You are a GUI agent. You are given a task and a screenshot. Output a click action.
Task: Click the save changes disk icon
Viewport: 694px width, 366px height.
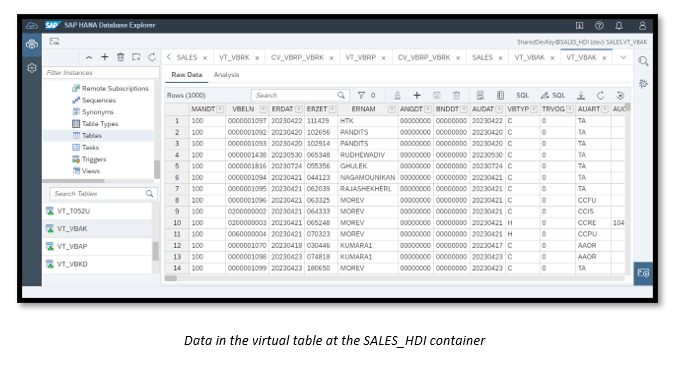pos(436,95)
